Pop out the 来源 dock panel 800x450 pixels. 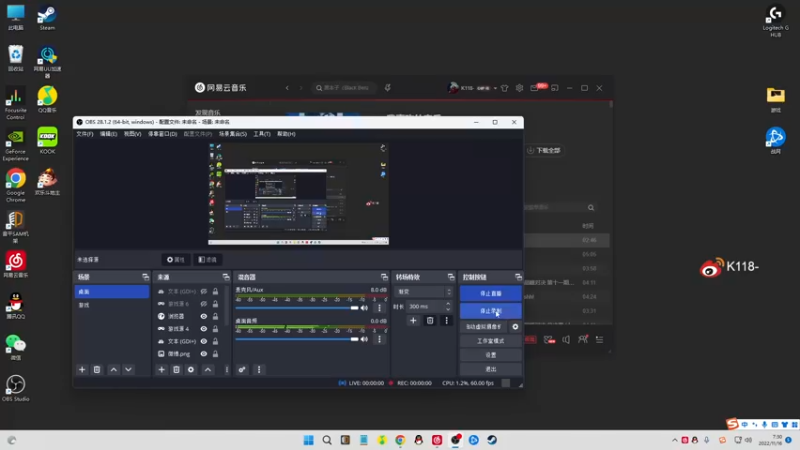pos(226,277)
